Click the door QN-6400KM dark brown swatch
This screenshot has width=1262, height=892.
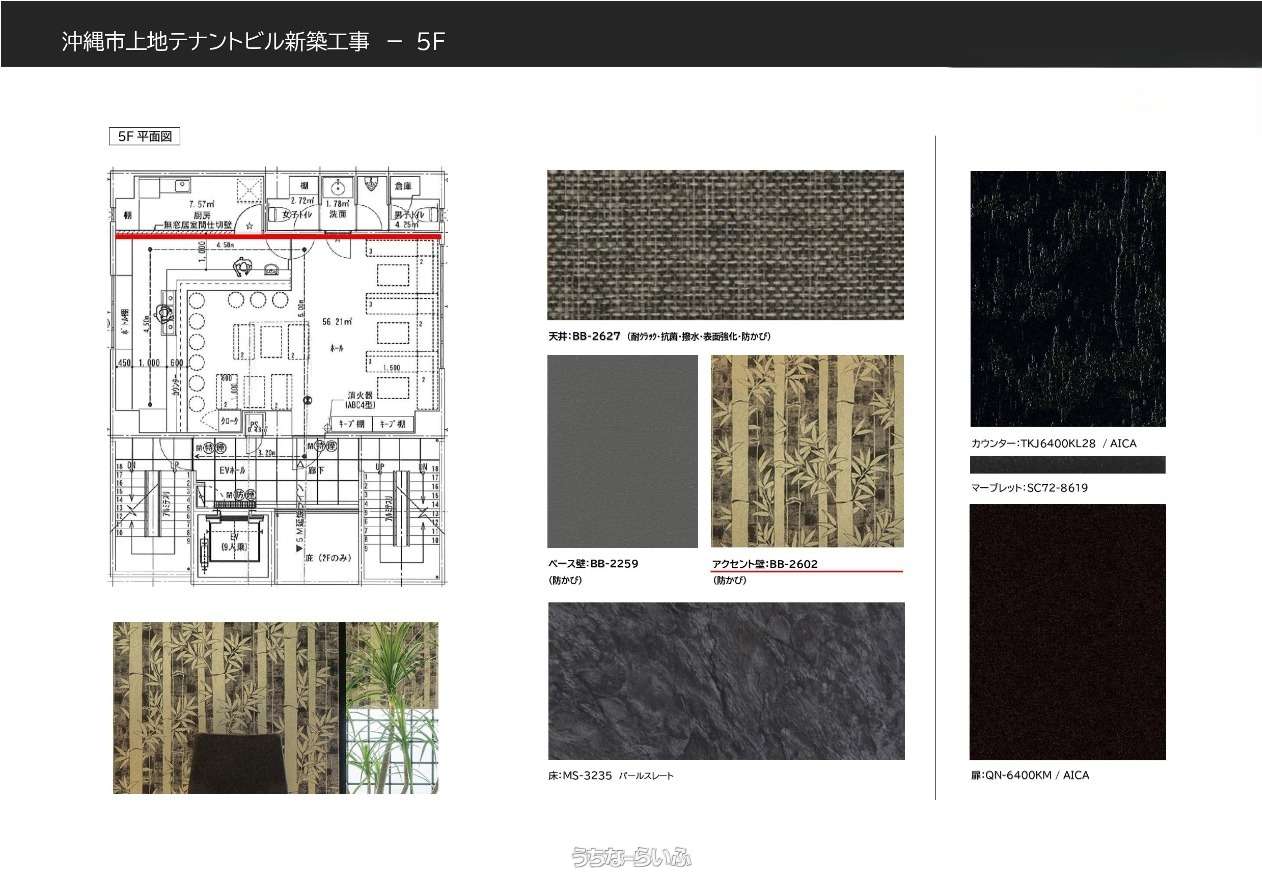click(1067, 632)
